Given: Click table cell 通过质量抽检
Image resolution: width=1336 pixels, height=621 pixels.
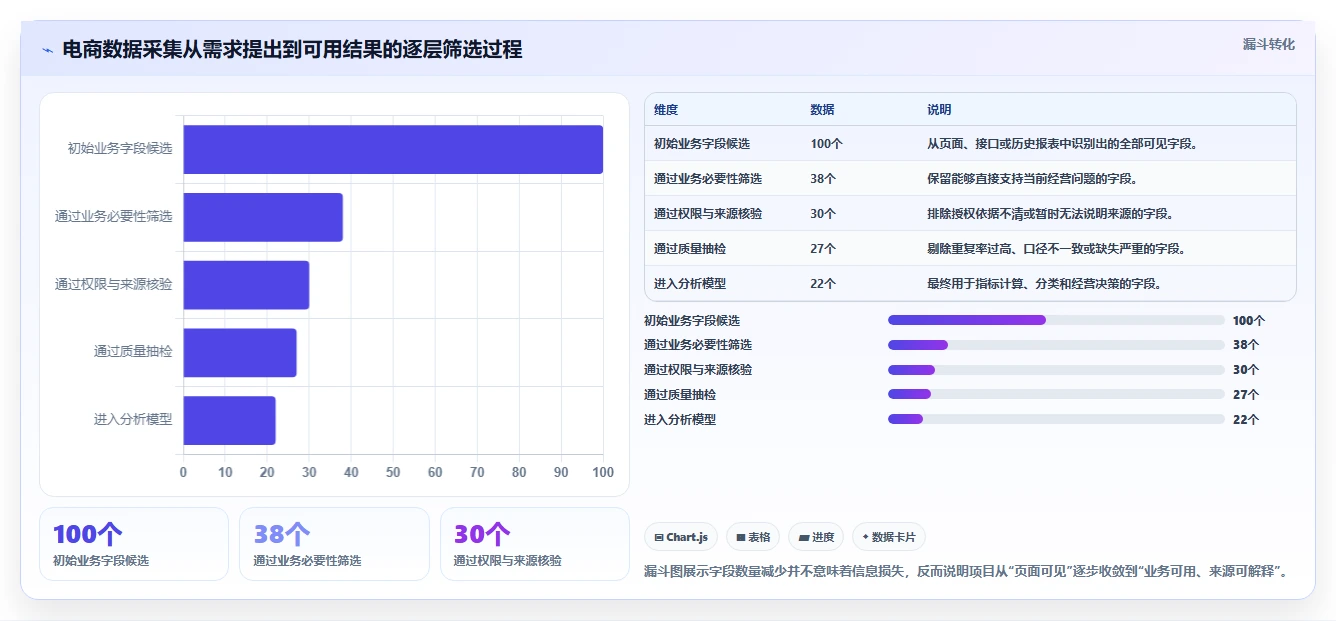Looking at the screenshot, I should (x=690, y=249).
